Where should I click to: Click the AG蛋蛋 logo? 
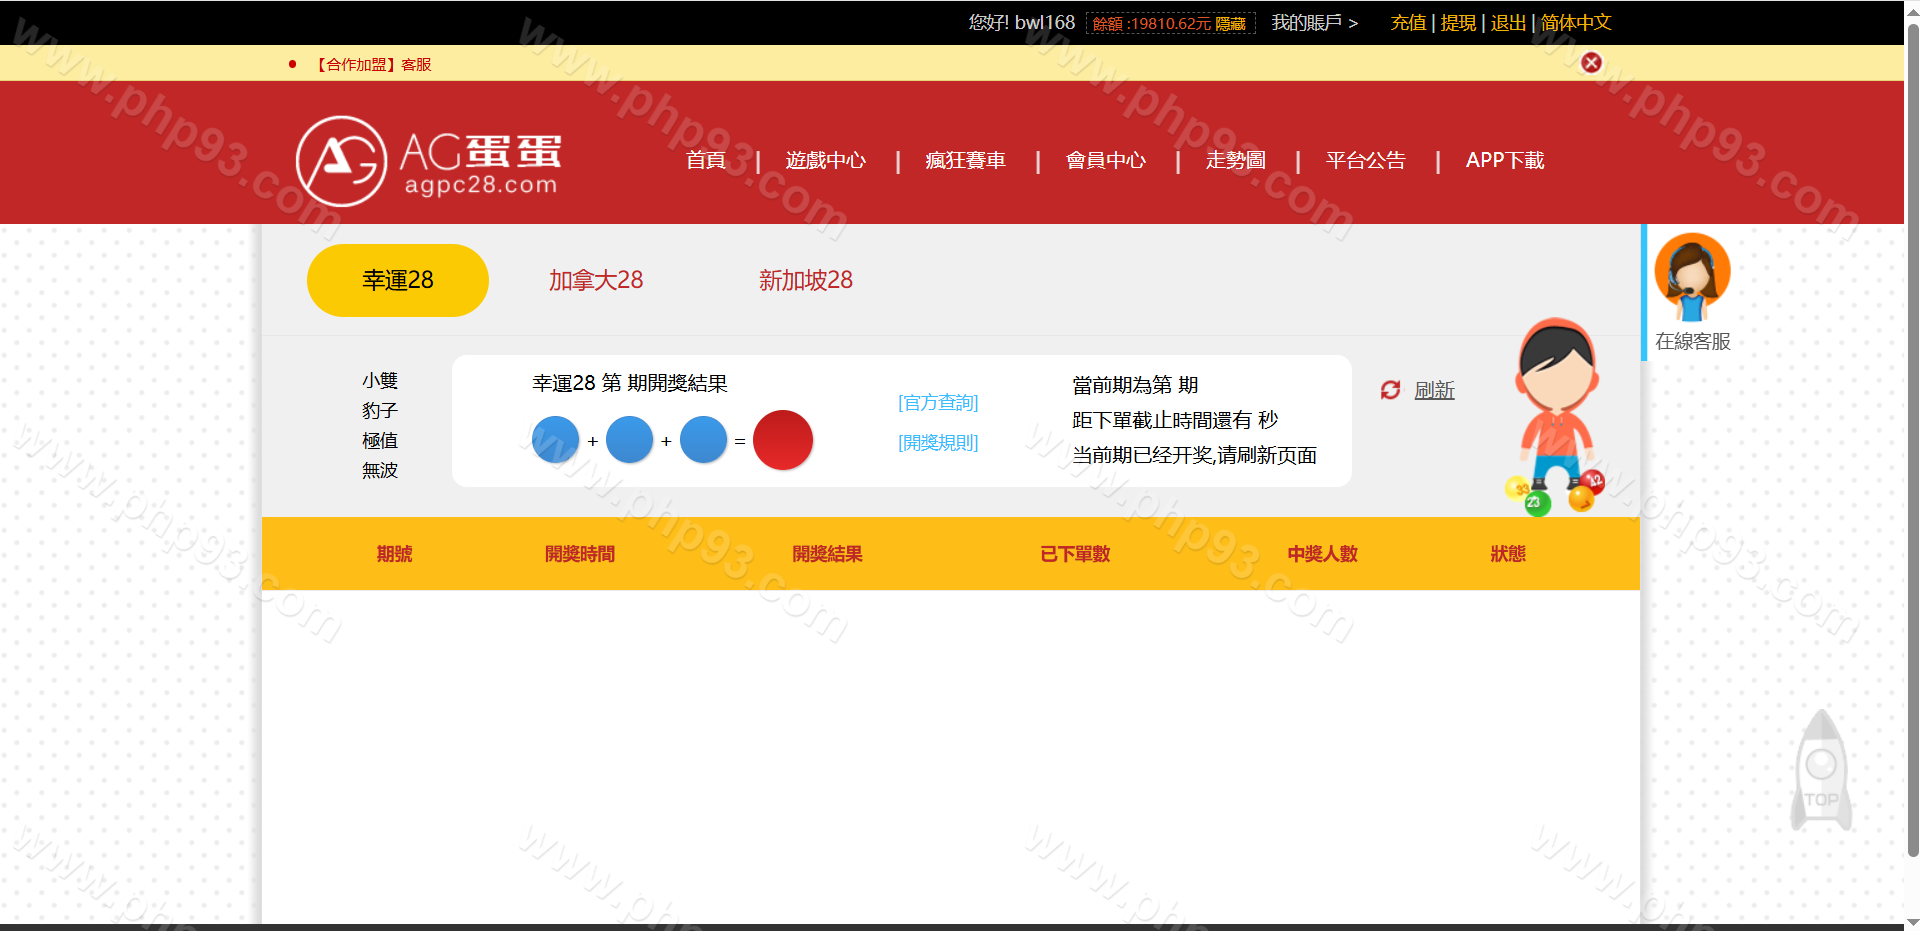click(428, 161)
